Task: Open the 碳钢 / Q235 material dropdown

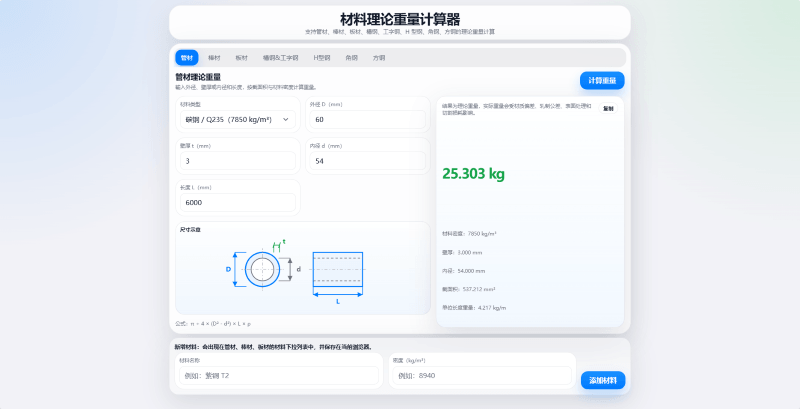Action: [x=238, y=119]
